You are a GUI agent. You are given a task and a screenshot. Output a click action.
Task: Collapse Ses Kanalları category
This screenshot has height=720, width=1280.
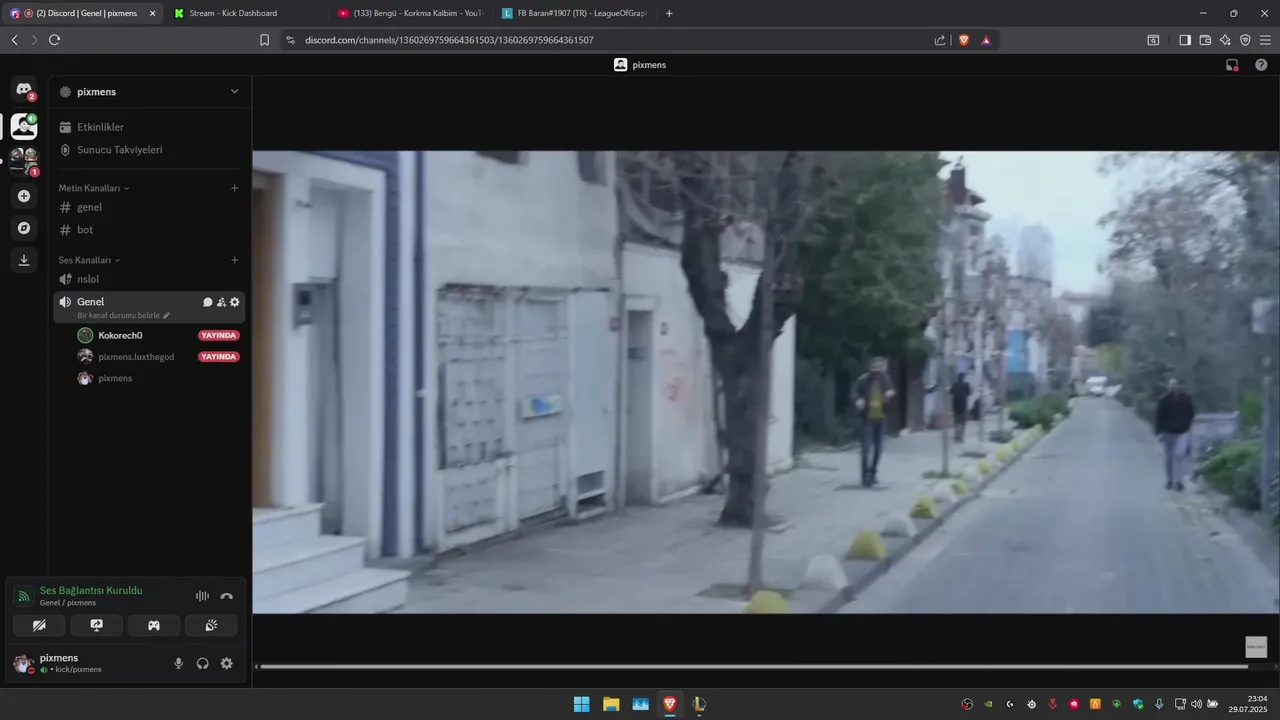tap(89, 260)
